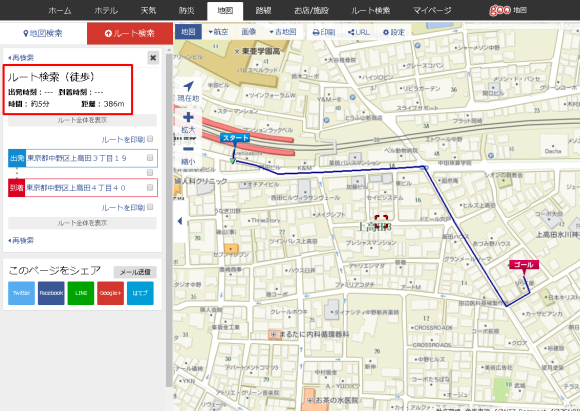Click lower ルート全体を表示 button
Viewport: 580px width, 411px height.
coord(82,223)
